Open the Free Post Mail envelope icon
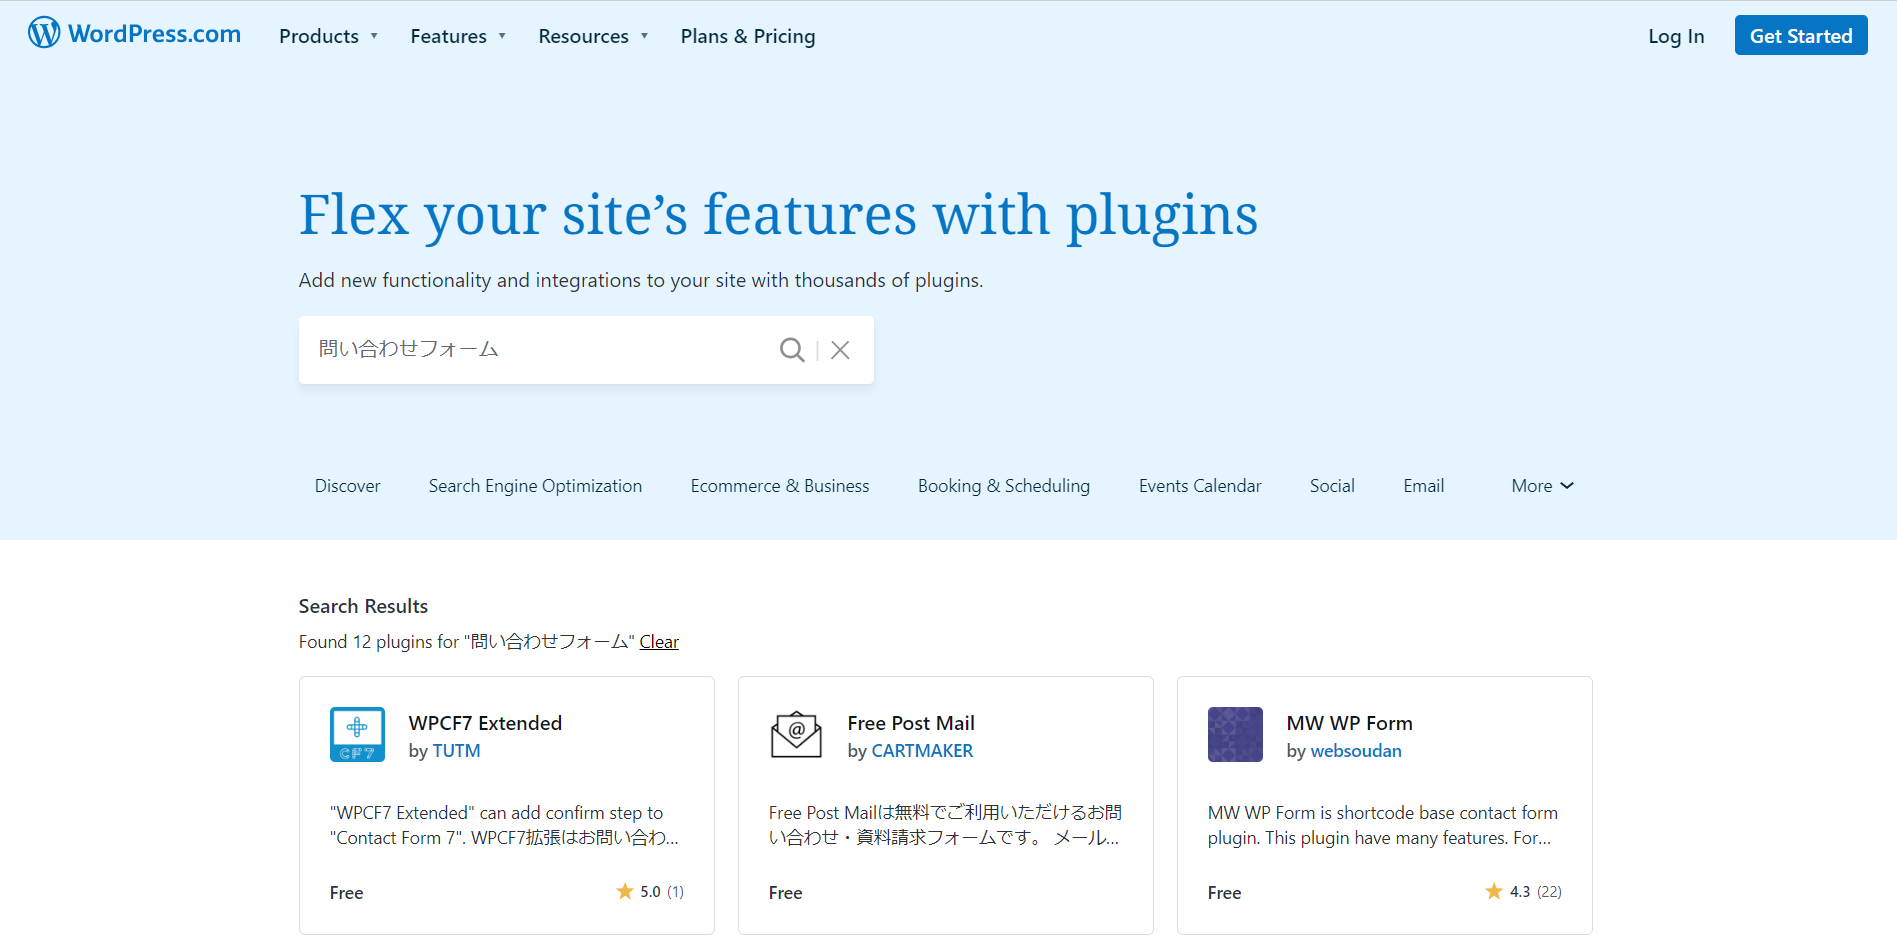Image resolution: width=1897 pixels, height=947 pixels. pyautogui.click(x=796, y=735)
